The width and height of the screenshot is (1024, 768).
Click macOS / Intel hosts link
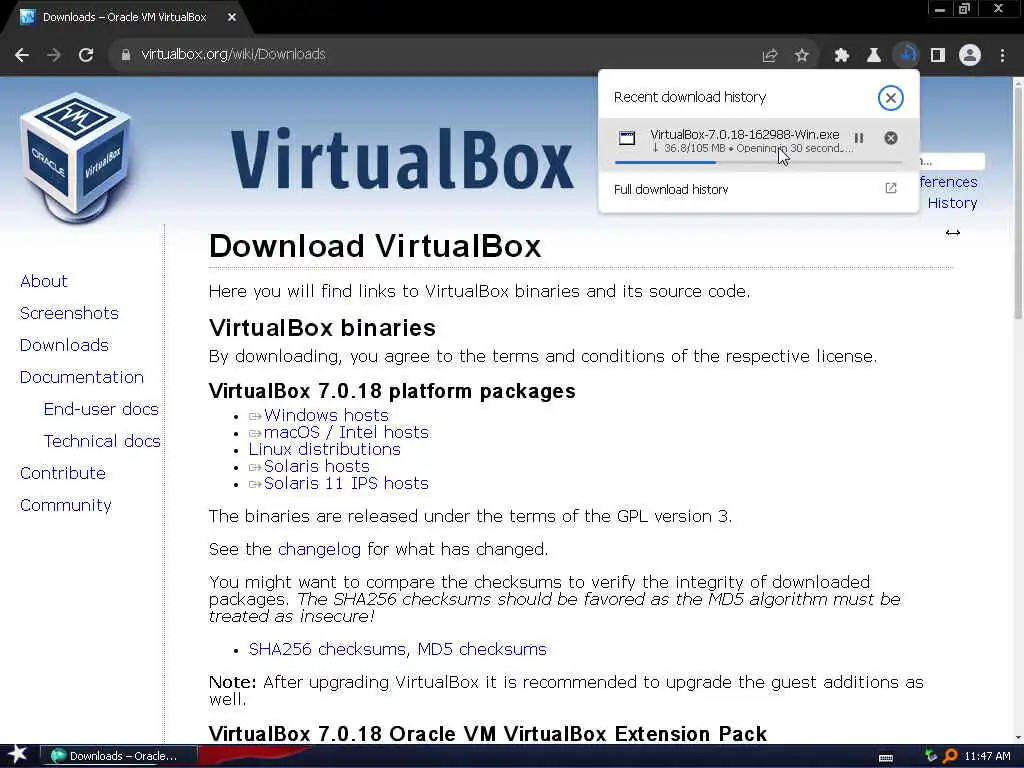pos(346,432)
